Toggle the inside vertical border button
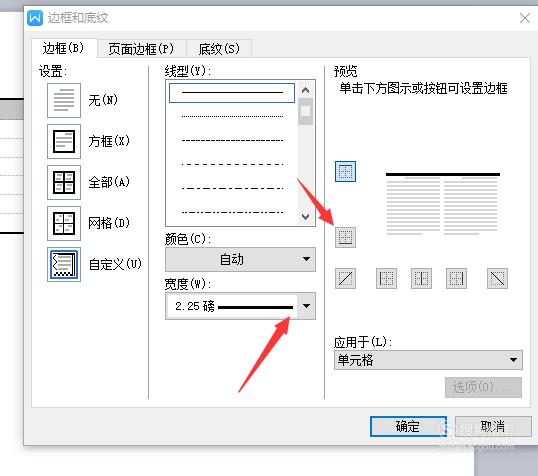This screenshot has width=538, height=476. point(421,278)
